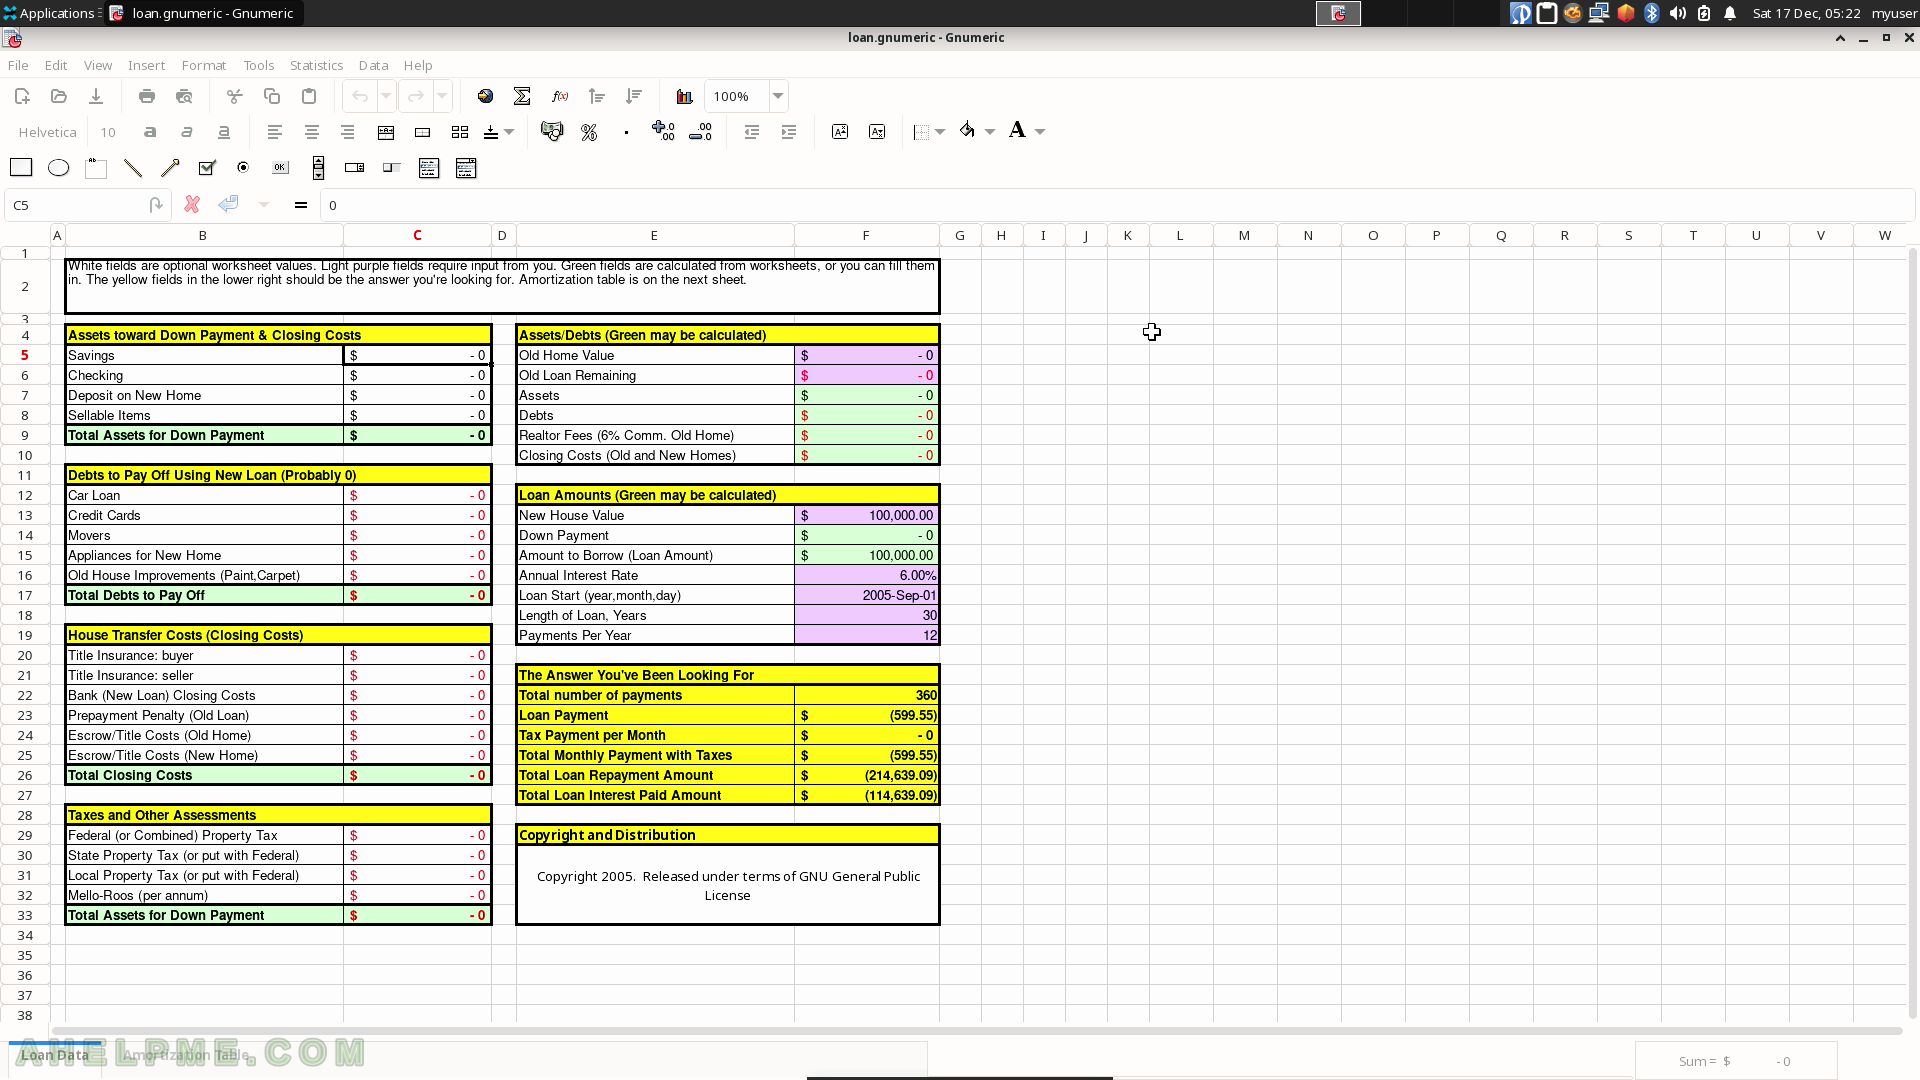The image size is (1920, 1080).
Task: Click the equals sign to enter formula
Action: click(x=301, y=205)
